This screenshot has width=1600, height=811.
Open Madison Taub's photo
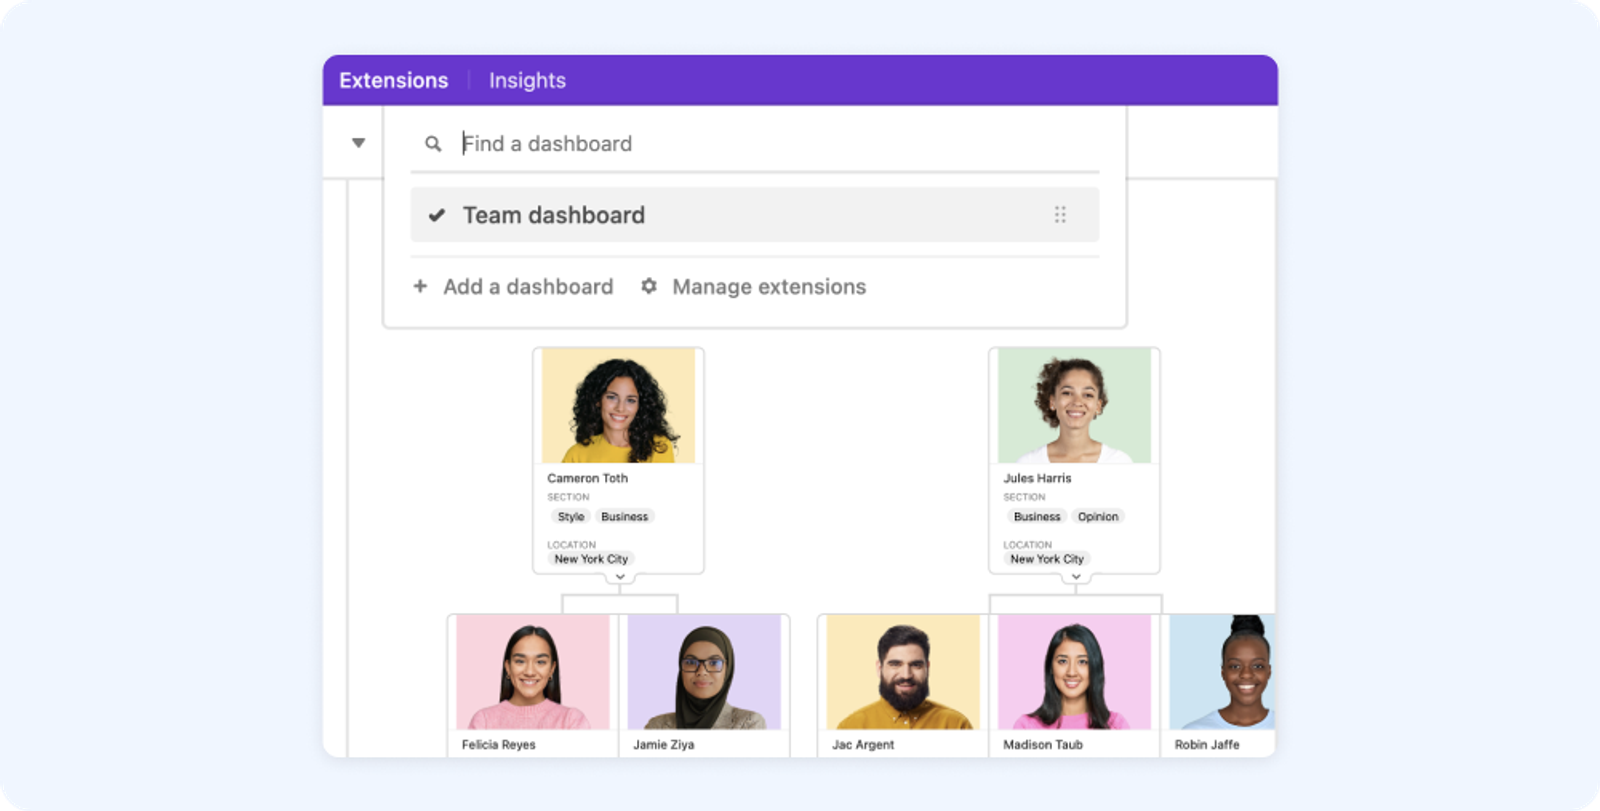1074,672
